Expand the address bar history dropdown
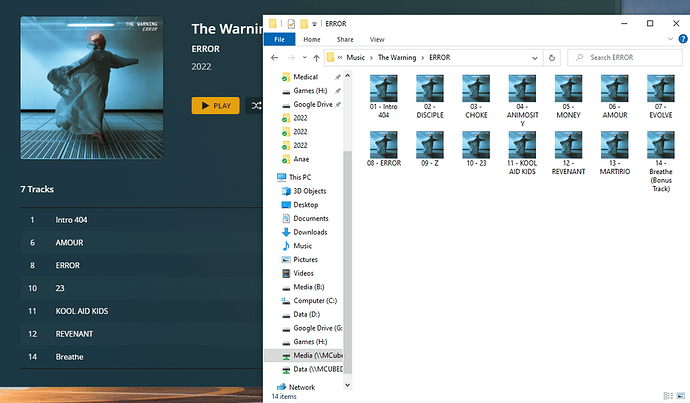This screenshot has height=403, width=690. coord(535,58)
